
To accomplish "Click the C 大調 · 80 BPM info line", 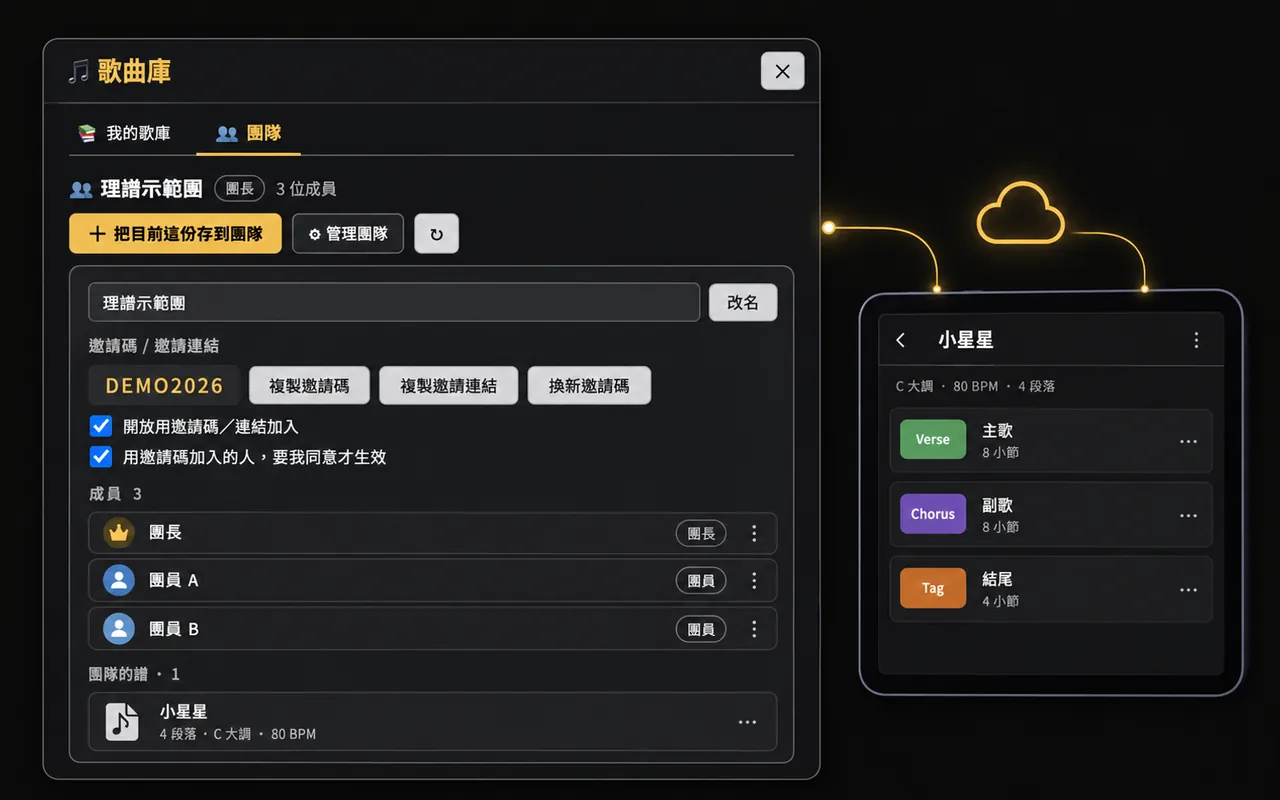I will (975, 386).
